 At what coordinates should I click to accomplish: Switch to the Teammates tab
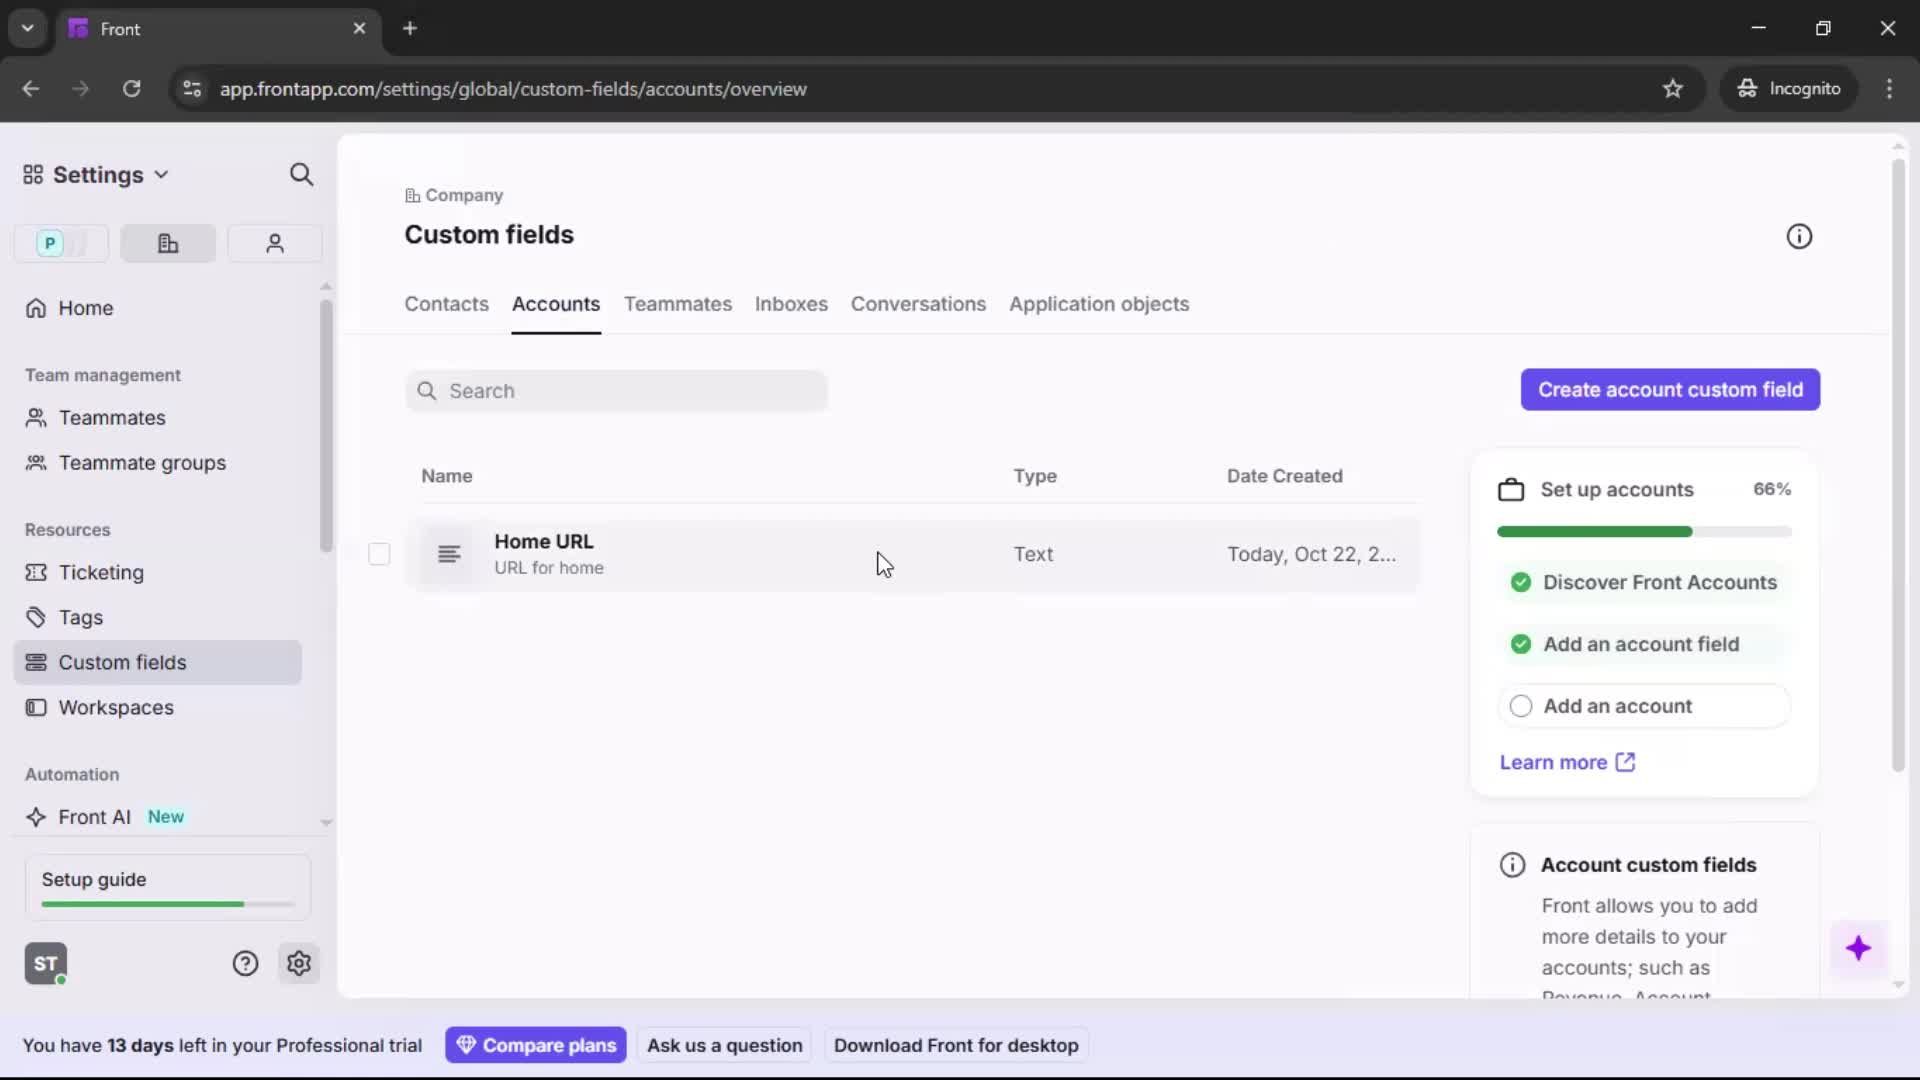678,305
